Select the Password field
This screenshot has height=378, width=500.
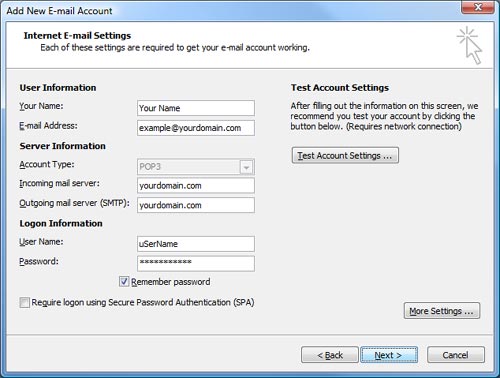coord(196,263)
